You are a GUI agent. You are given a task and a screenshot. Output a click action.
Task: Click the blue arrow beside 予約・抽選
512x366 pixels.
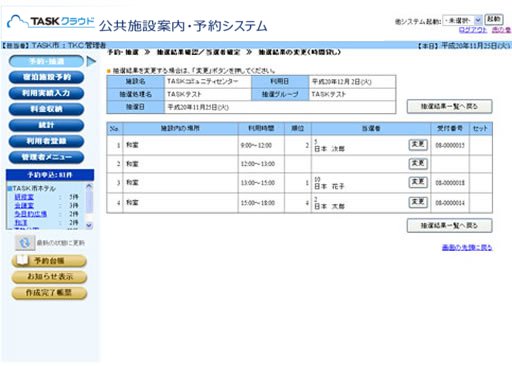(x=91, y=61)
